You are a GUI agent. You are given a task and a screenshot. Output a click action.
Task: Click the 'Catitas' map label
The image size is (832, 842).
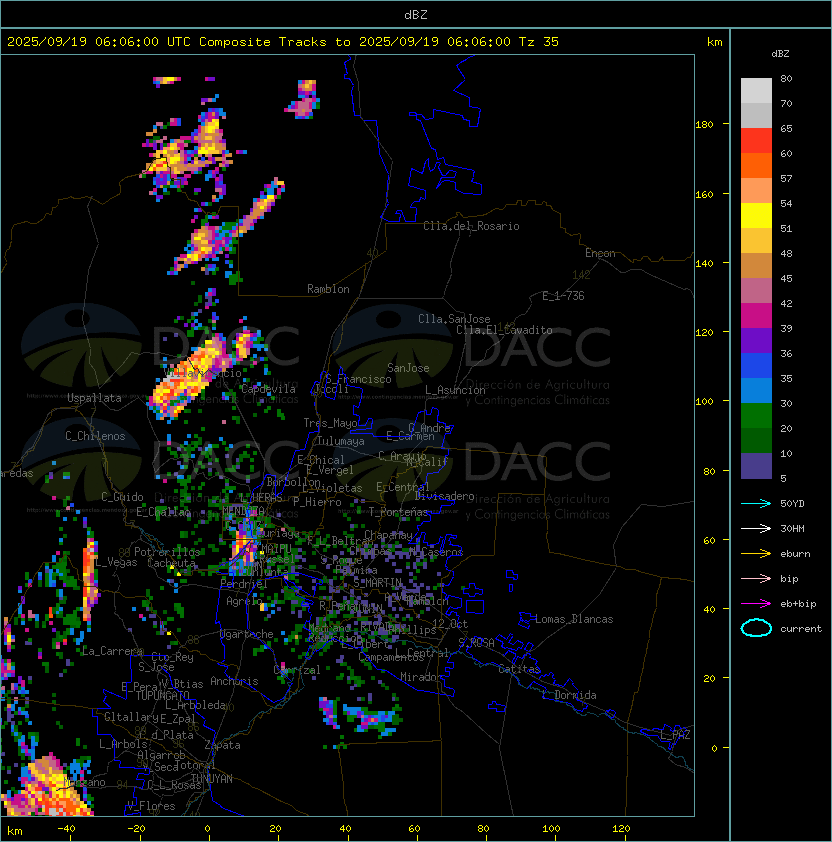(519, 670)
